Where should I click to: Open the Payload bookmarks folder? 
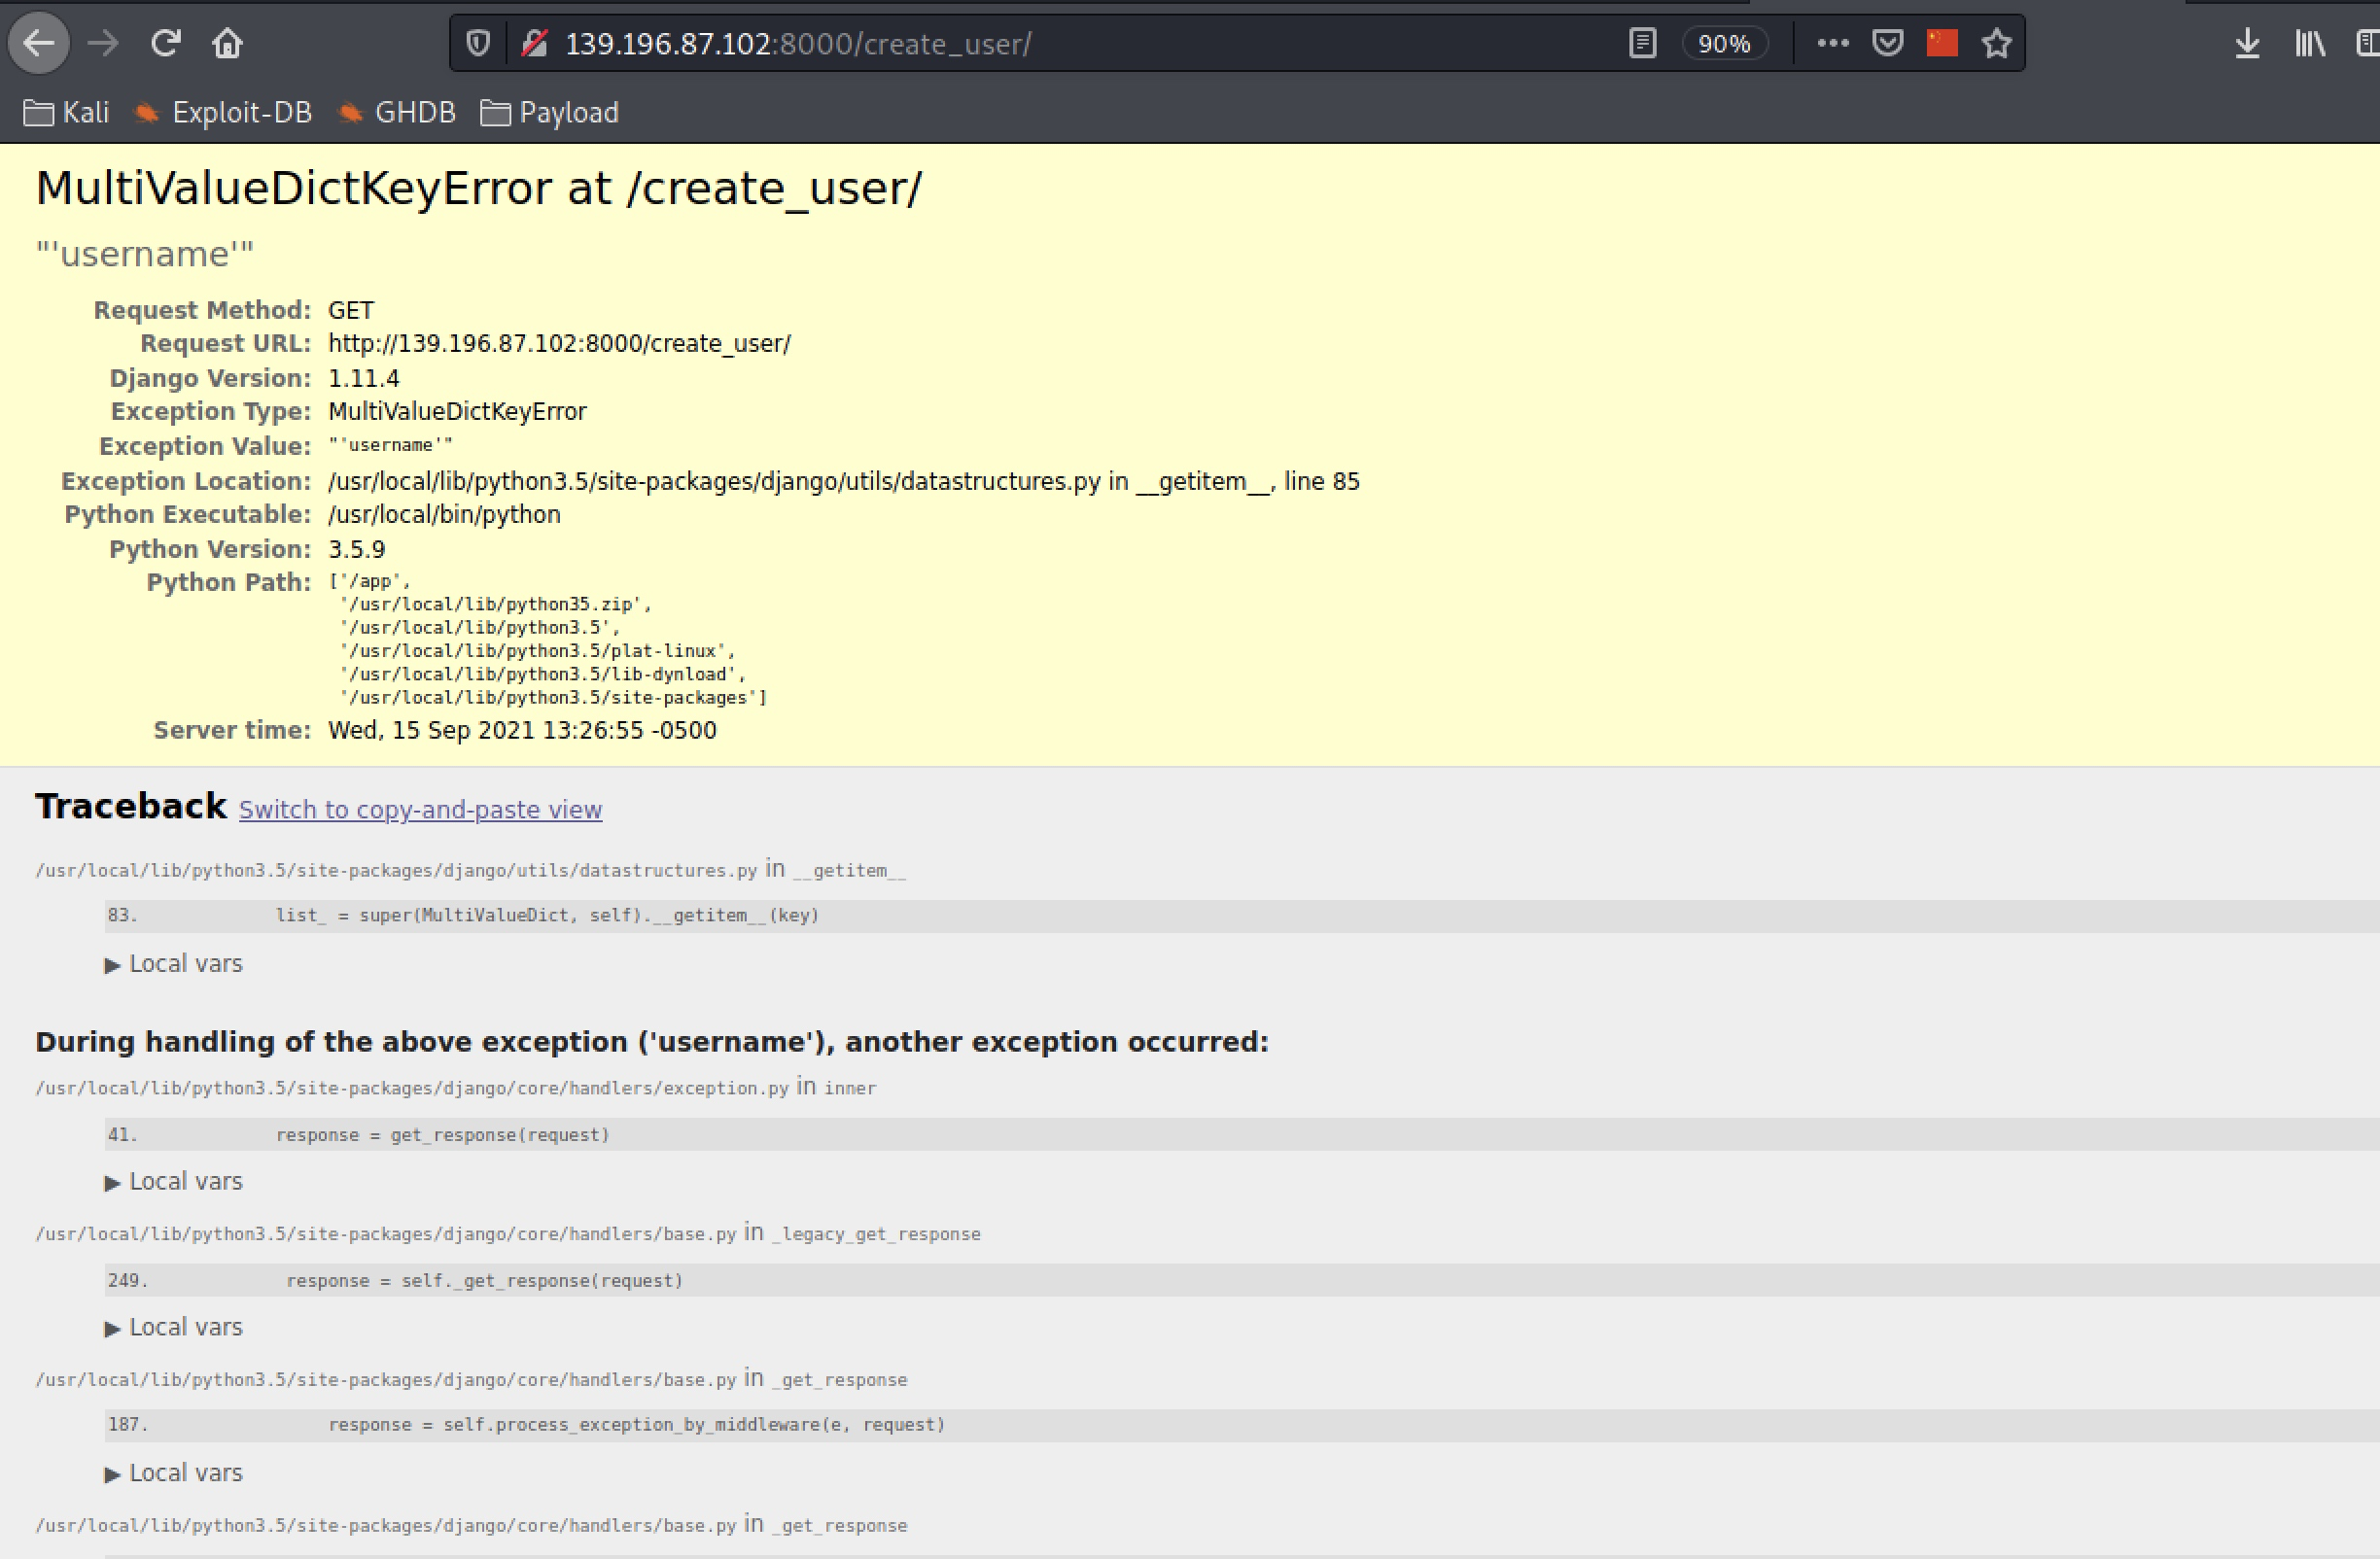pos(550,112)
